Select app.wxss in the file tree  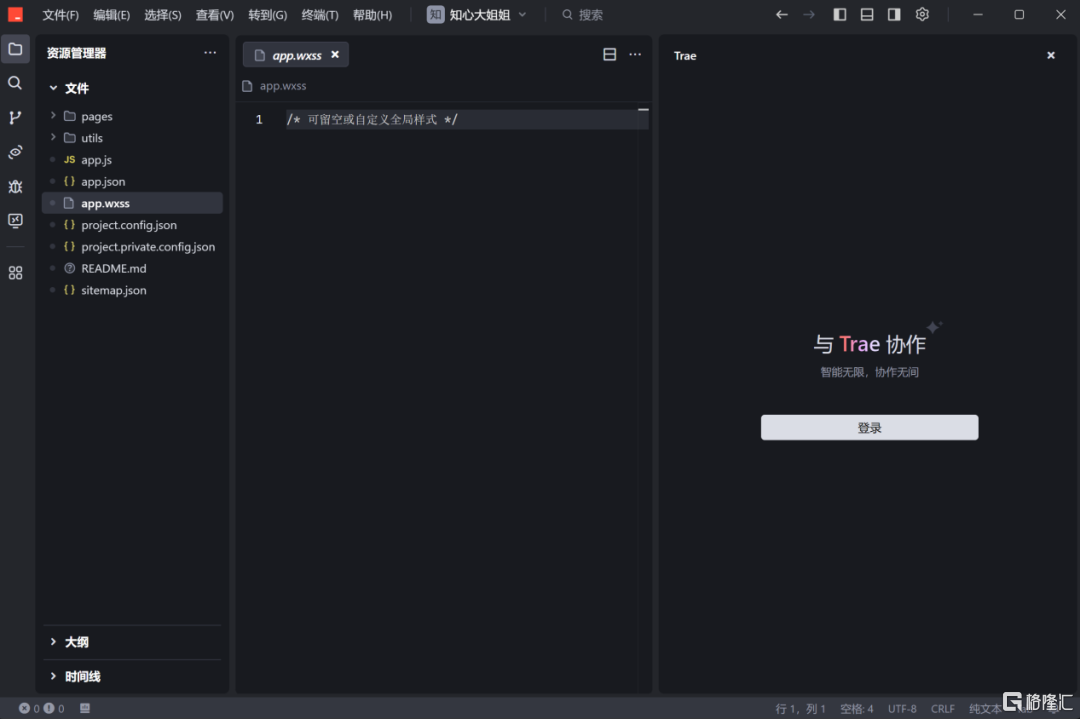click(x=132, y=203)
